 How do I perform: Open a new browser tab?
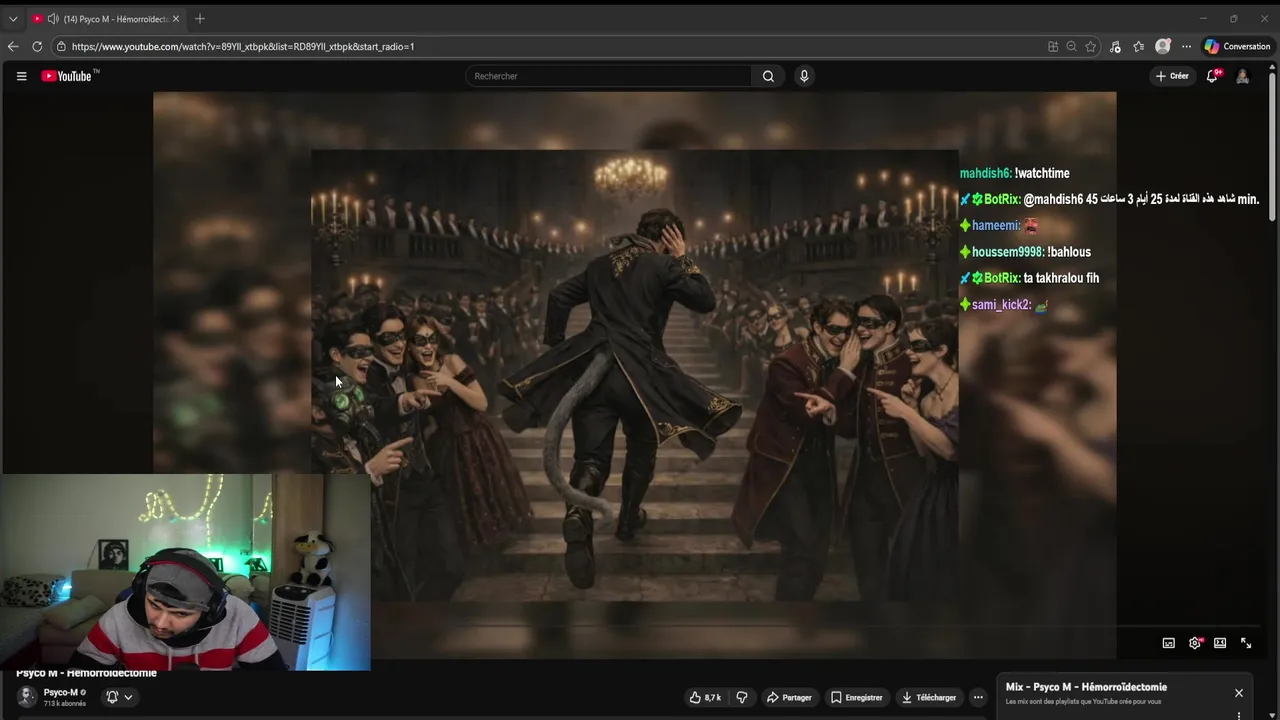[200, 19]
